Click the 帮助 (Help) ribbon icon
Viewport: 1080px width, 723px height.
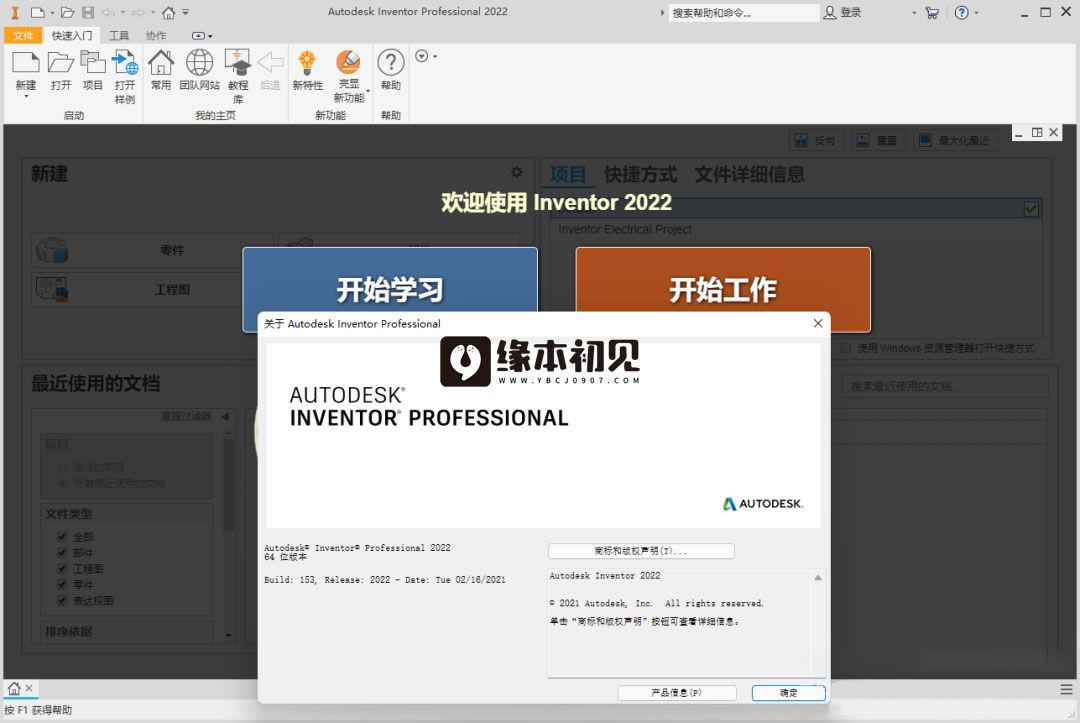click(x=391, y=63)
